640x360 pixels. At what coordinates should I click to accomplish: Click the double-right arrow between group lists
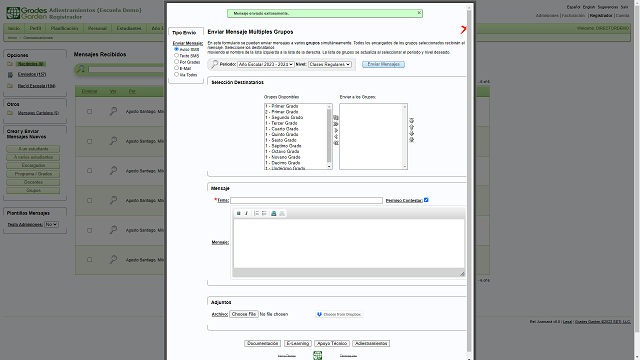pos(336,124)
